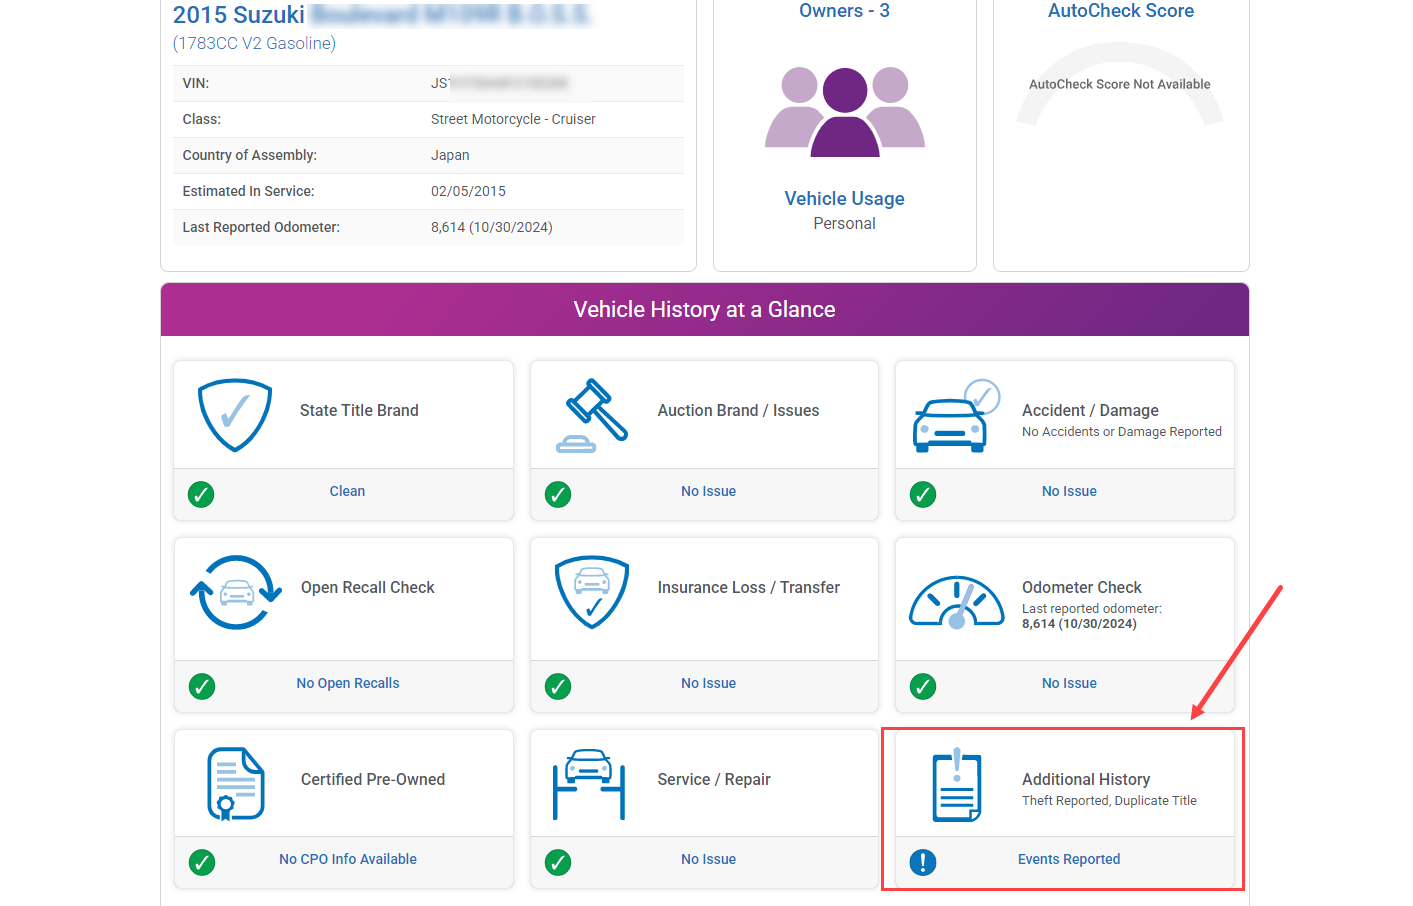This screenshot has width=1413, height=906.
Task: Click Last Reported Odometer value in table
Action: click(492, 227)
